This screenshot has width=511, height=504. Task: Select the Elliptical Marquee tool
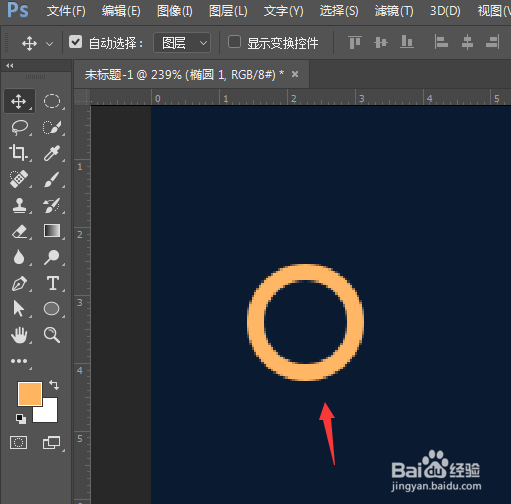[x=52, y=101]
